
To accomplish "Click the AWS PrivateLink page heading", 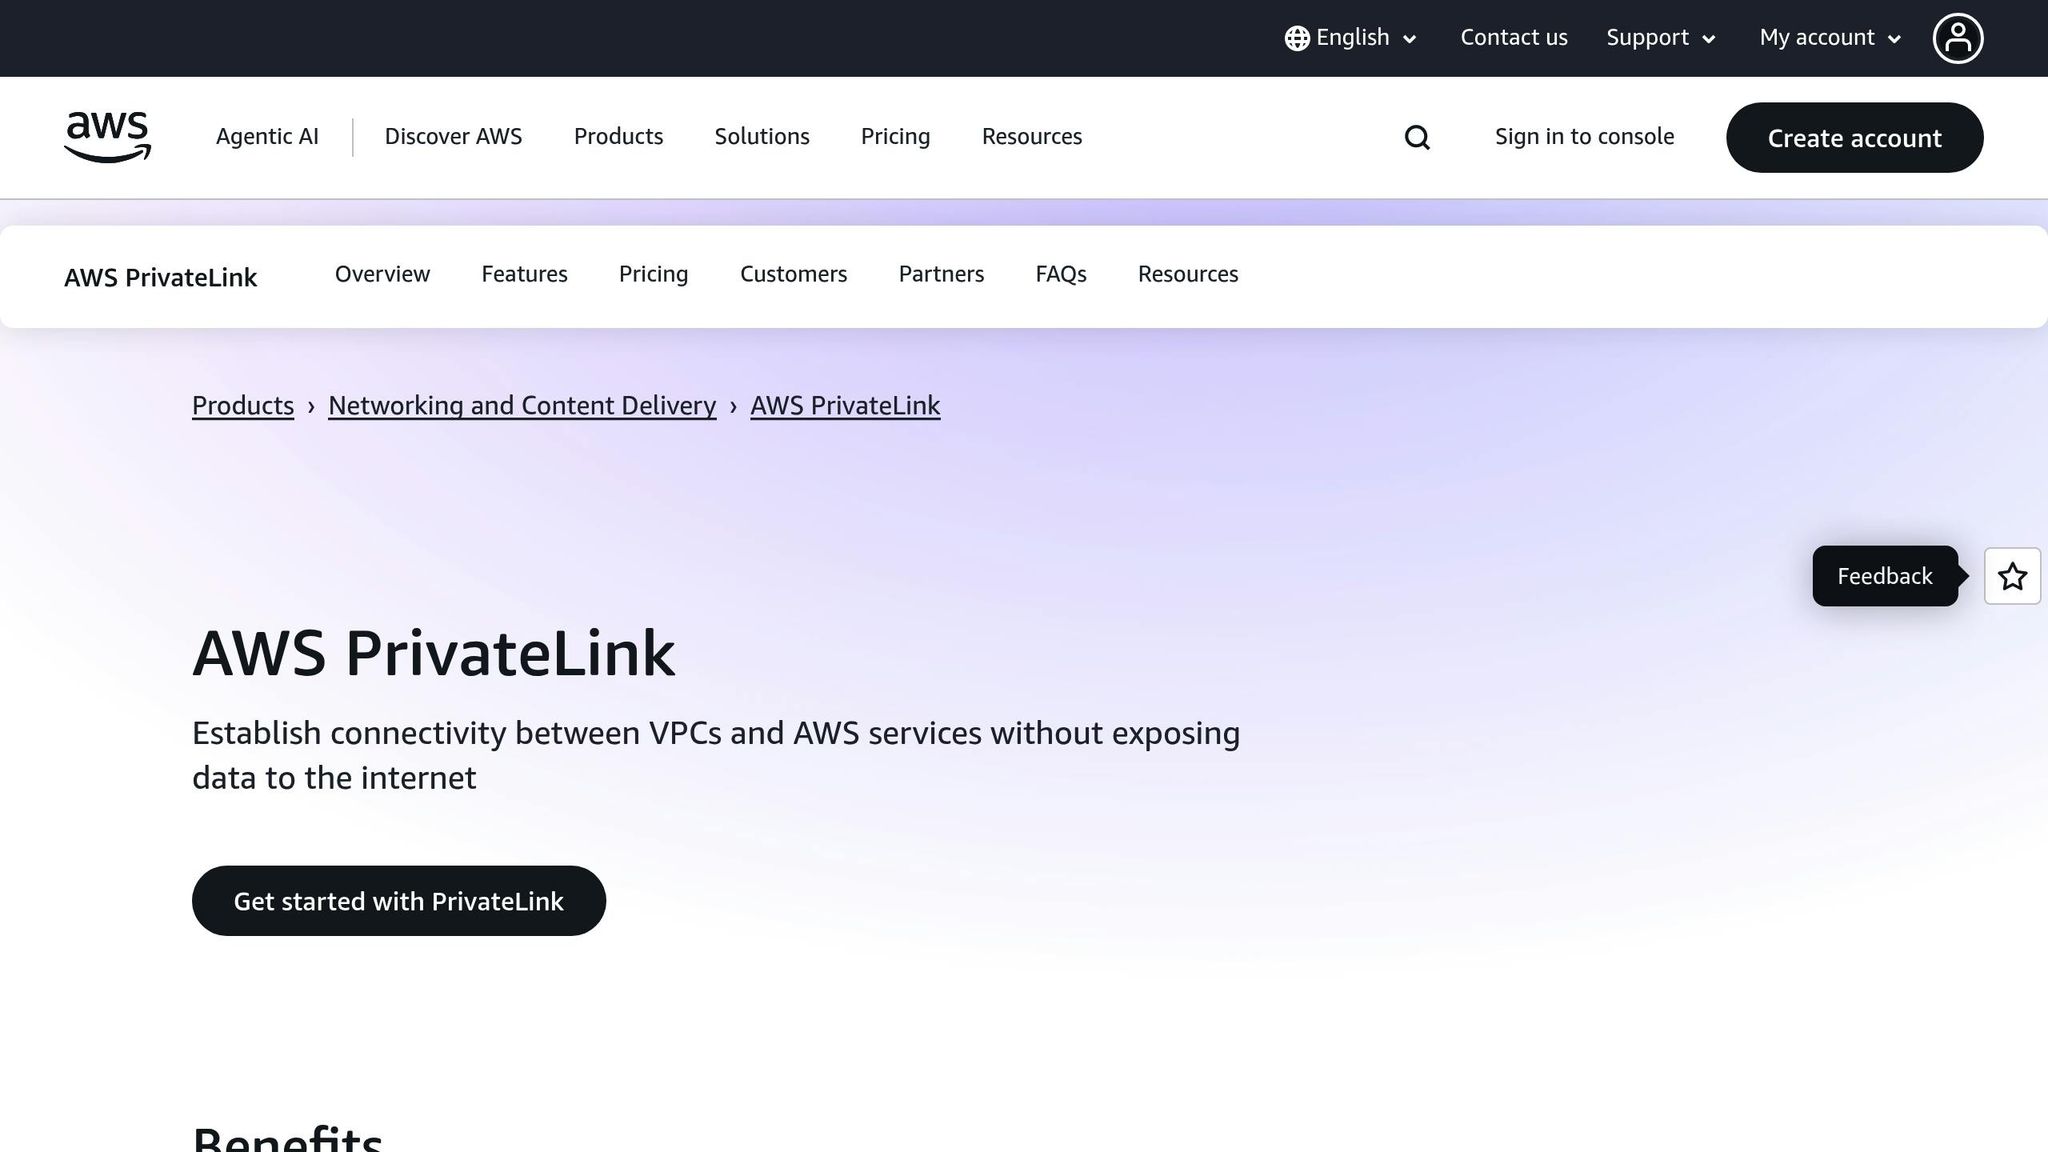I will point(433,654).
